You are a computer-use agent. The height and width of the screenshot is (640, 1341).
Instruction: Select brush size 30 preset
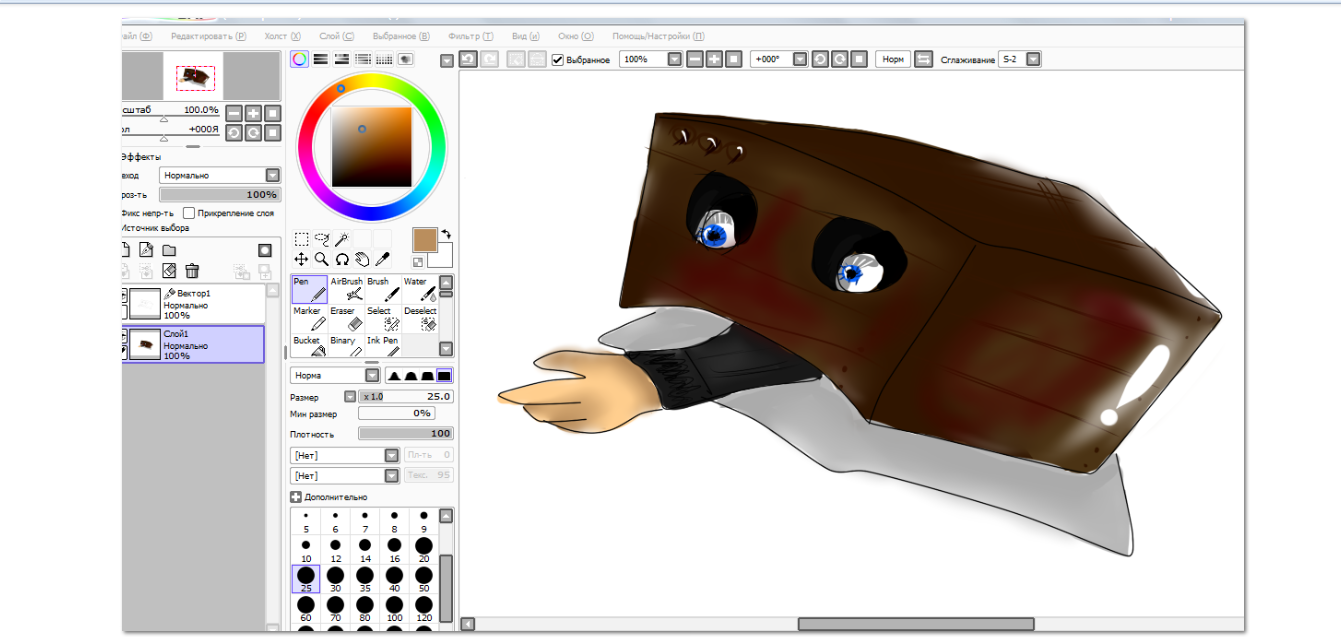pyautogui.click(x=335, y=579)
